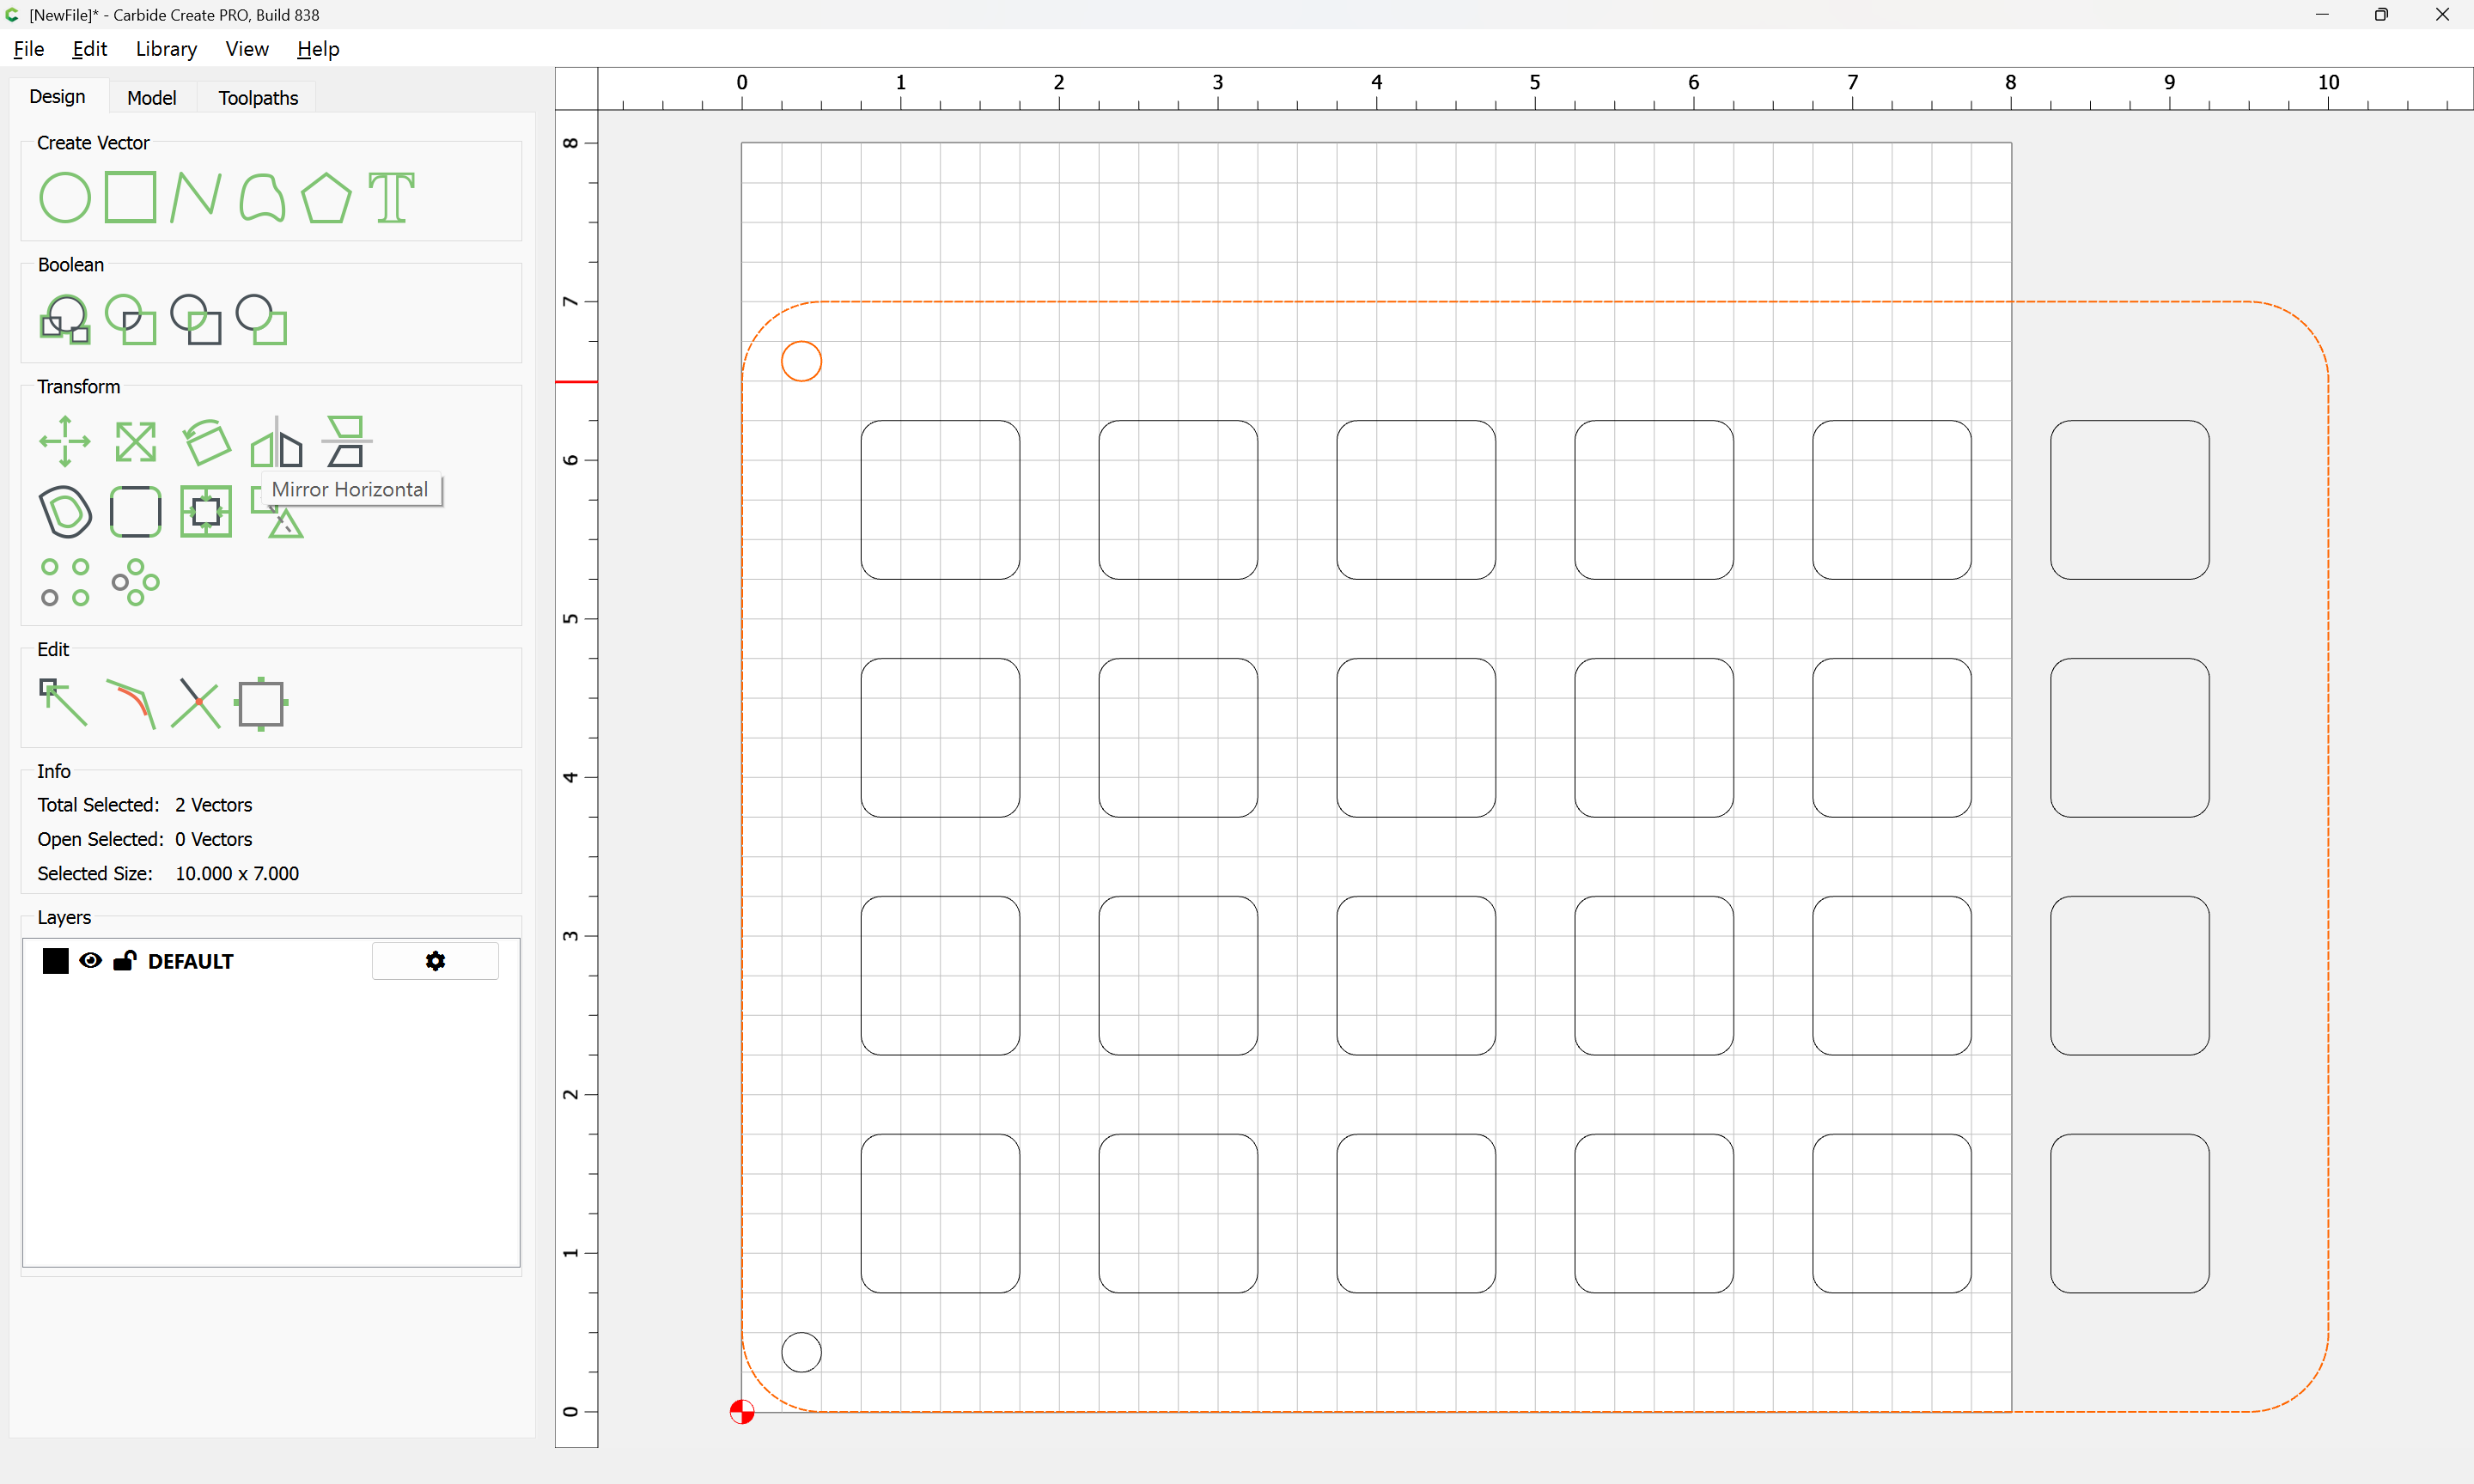Click the 'Open Selected: 0 Vectors' text
The height and width of the screenshot is (1484, 2474).
145,839
